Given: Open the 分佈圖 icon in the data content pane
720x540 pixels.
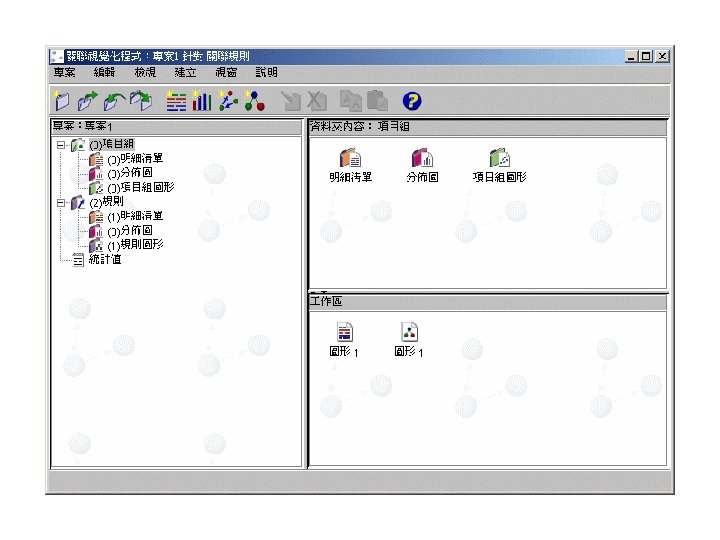Looking at the screenshot, I should point(422,165).
